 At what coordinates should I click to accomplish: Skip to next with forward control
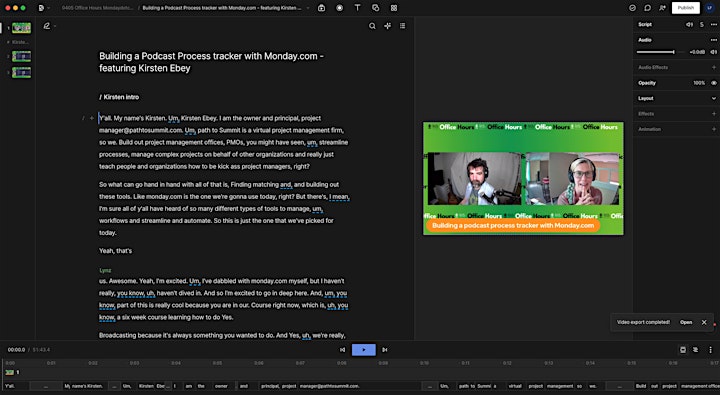pyautogui.click(x=385, y=350)
